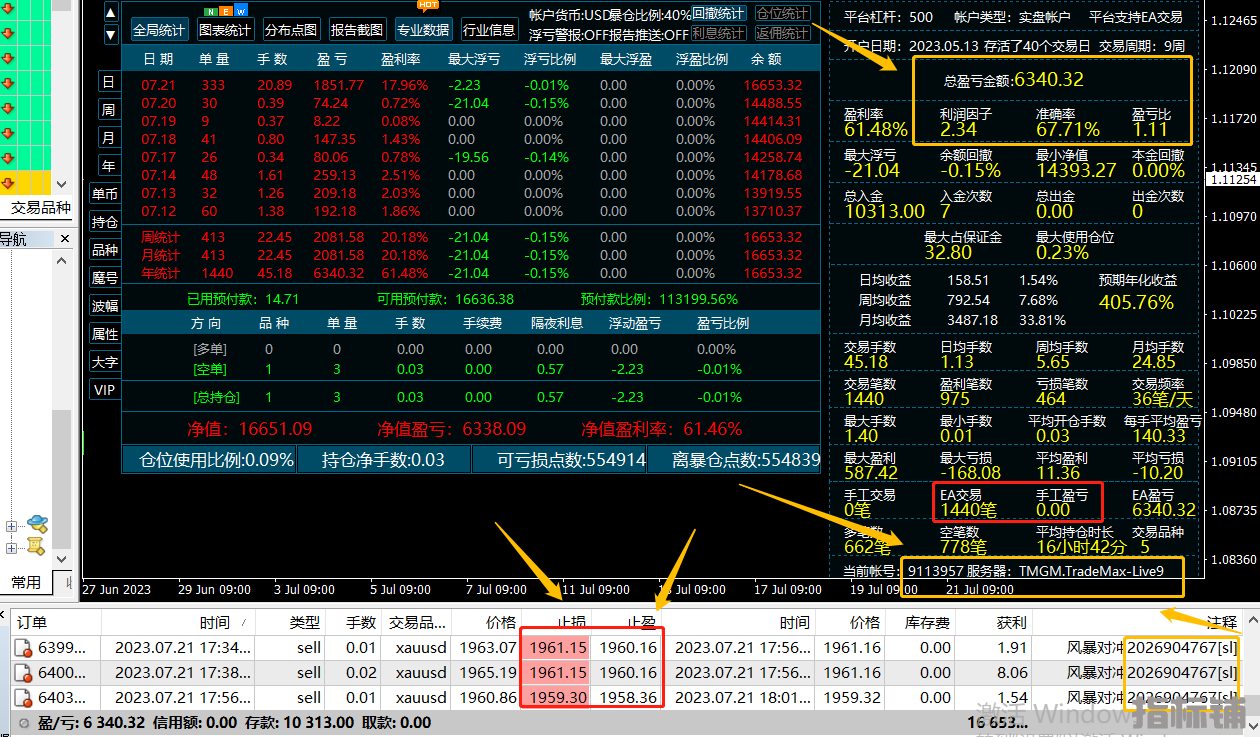Switch to 月 monthly view tab
The height and width of the screenshot is (737, 1260).
coord(108,138)
